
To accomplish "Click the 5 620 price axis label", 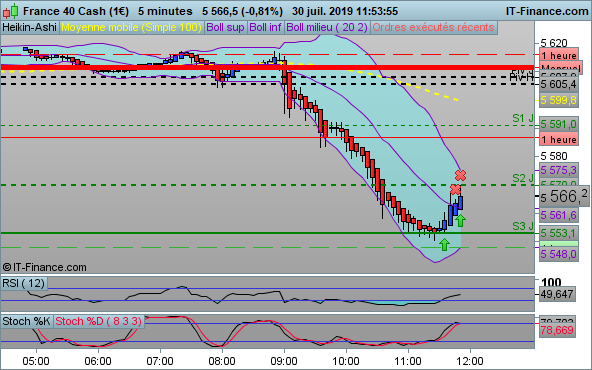I will (x=554, y=43).
